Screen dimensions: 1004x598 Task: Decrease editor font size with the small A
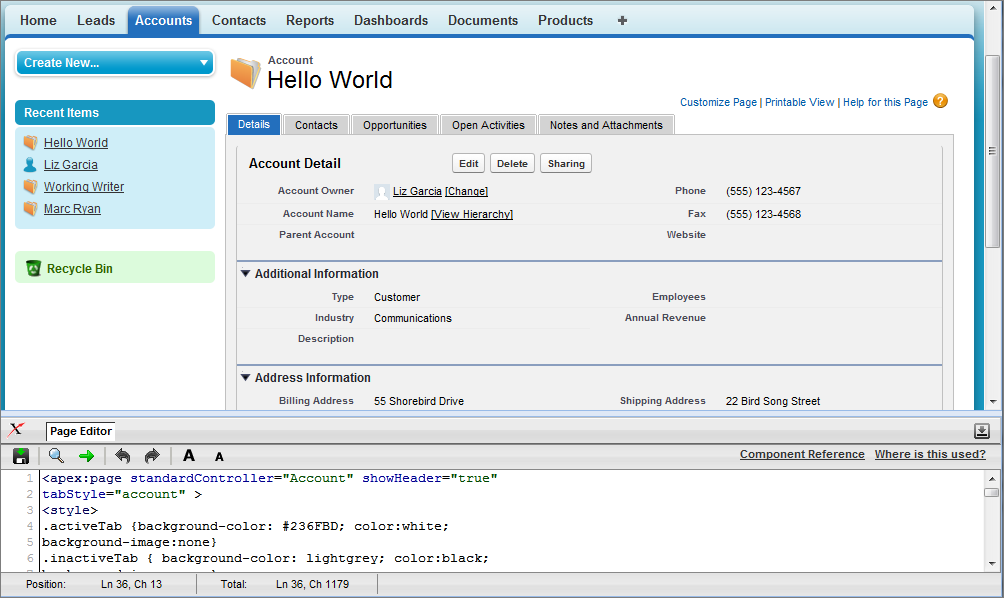(218, 456)
